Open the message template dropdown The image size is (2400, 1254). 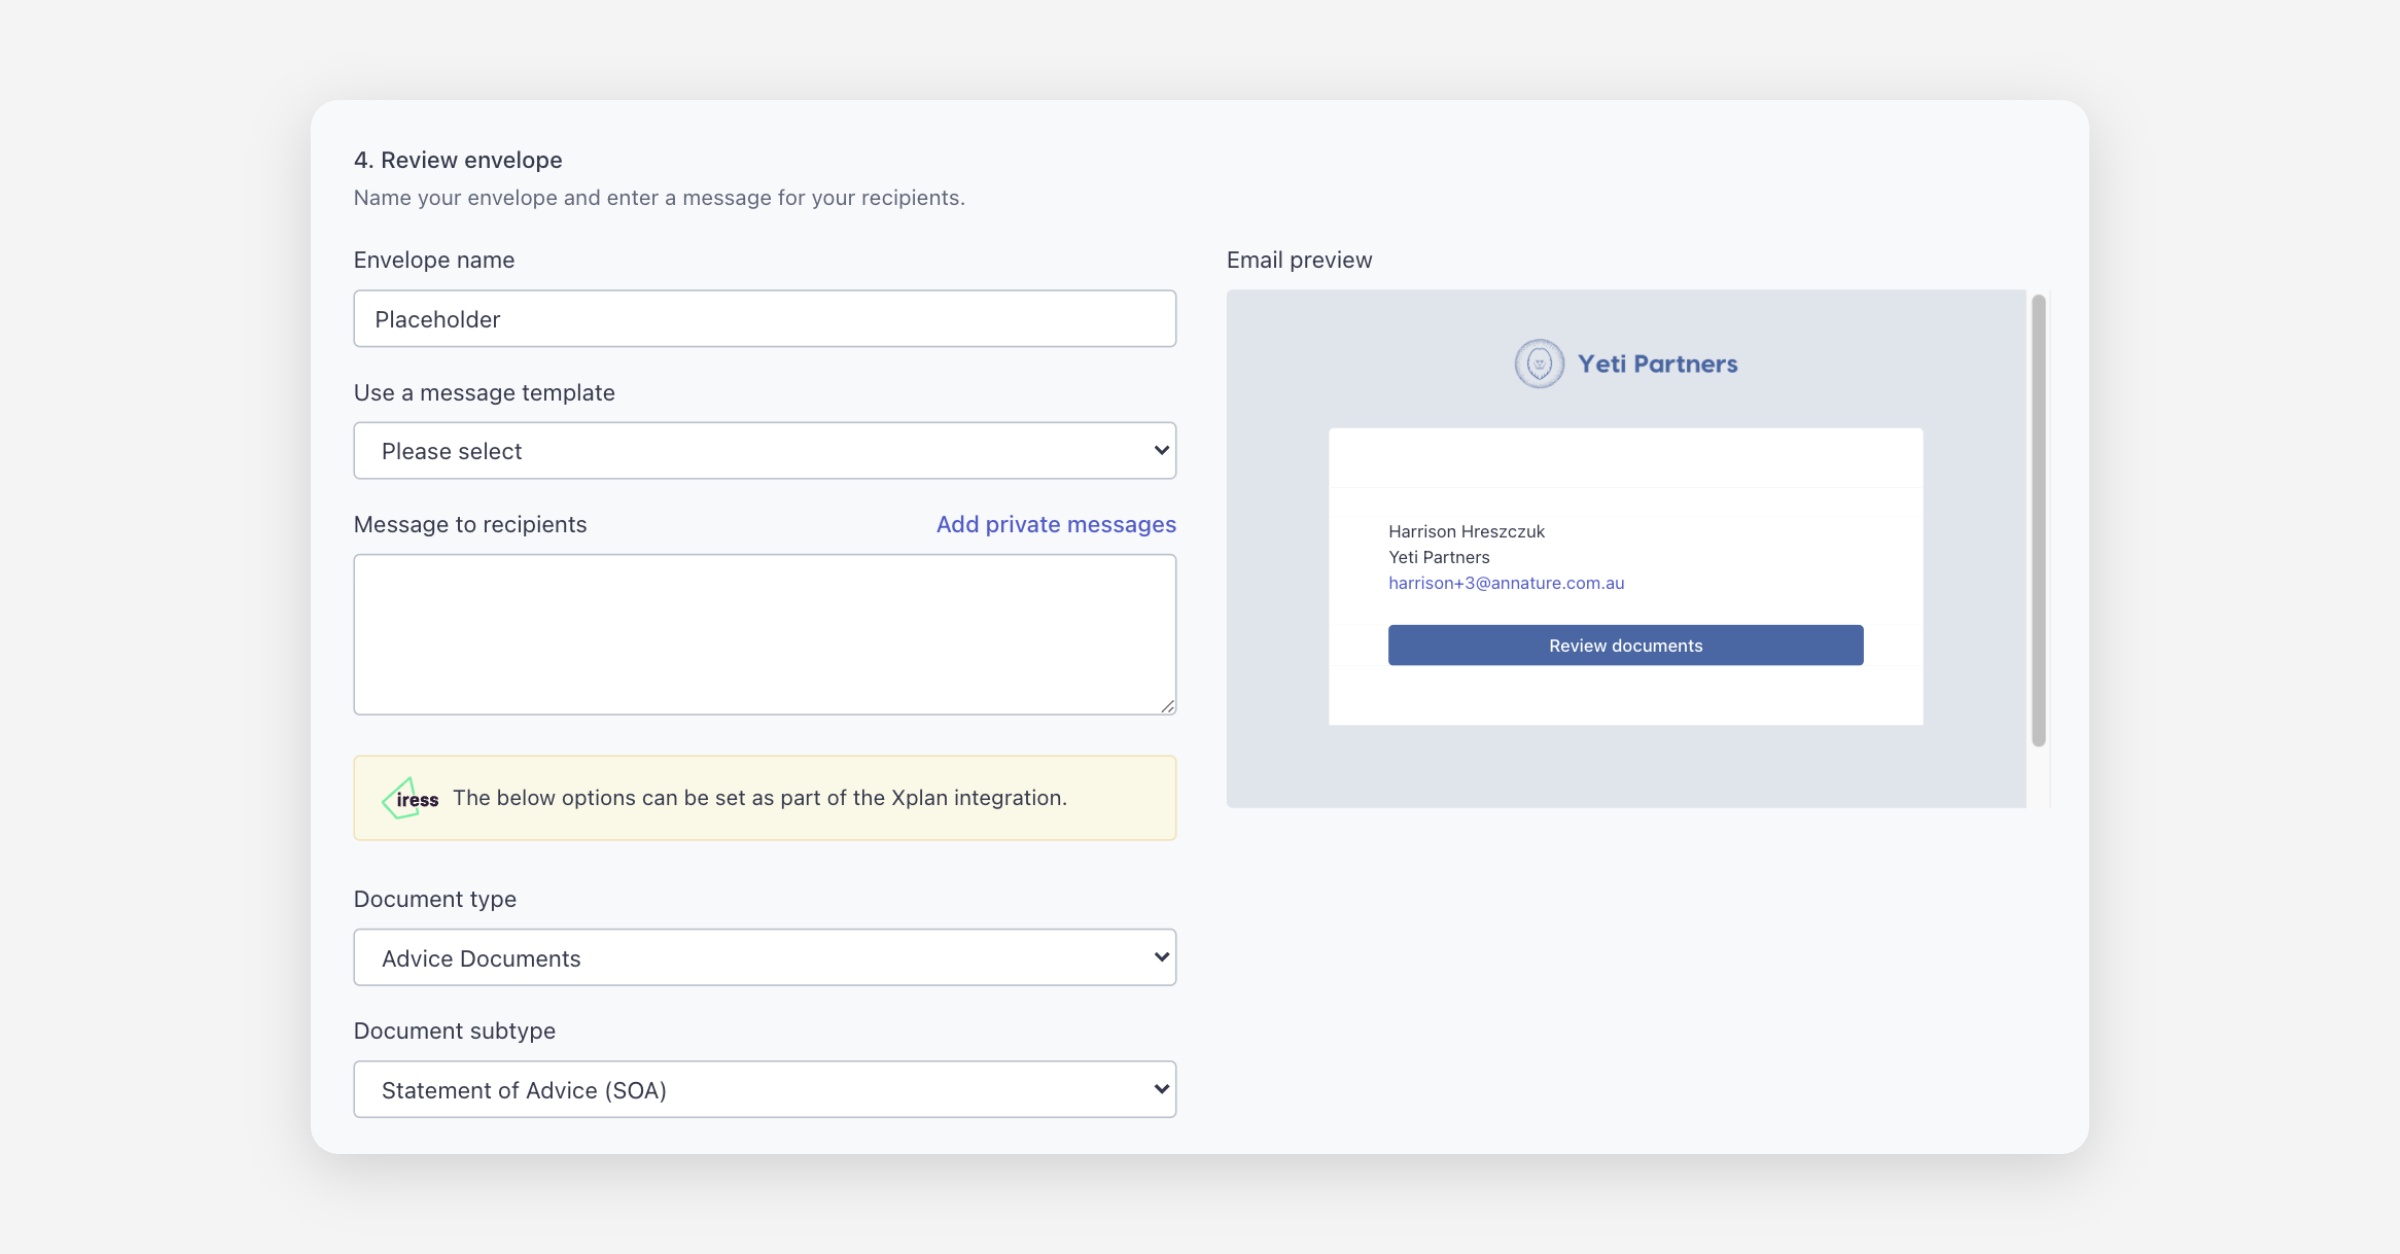(764, 451)
